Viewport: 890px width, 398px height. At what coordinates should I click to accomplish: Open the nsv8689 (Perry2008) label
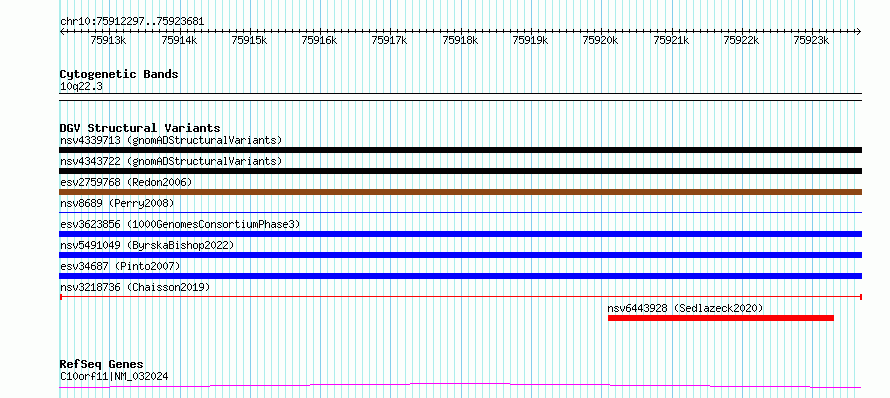coord(117,203)
